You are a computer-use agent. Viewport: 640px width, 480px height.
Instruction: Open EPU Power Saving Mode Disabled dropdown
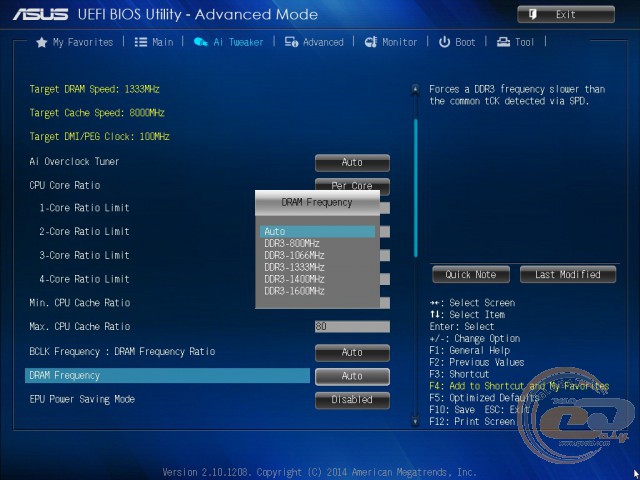(x=352, y=400)
